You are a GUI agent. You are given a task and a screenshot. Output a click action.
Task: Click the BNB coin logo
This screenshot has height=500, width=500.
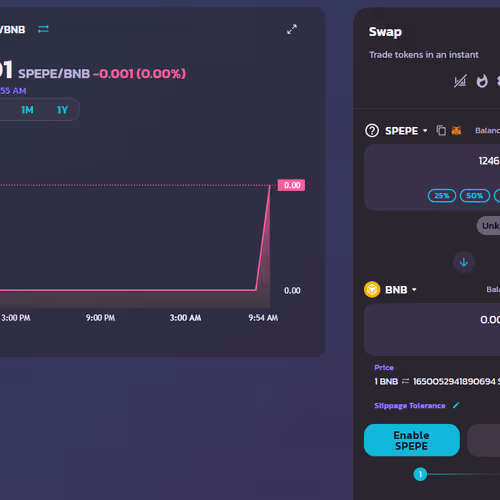[x=372, y=289]
